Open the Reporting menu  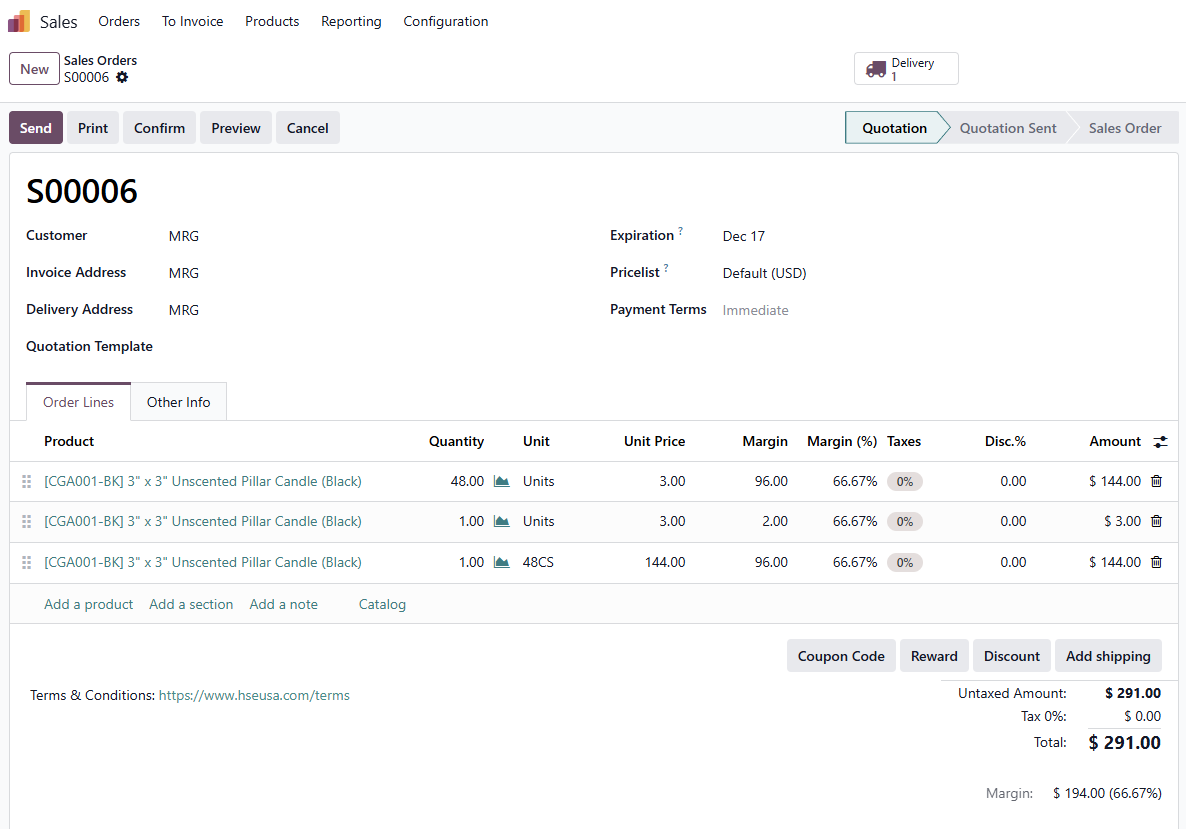[351, 21]
